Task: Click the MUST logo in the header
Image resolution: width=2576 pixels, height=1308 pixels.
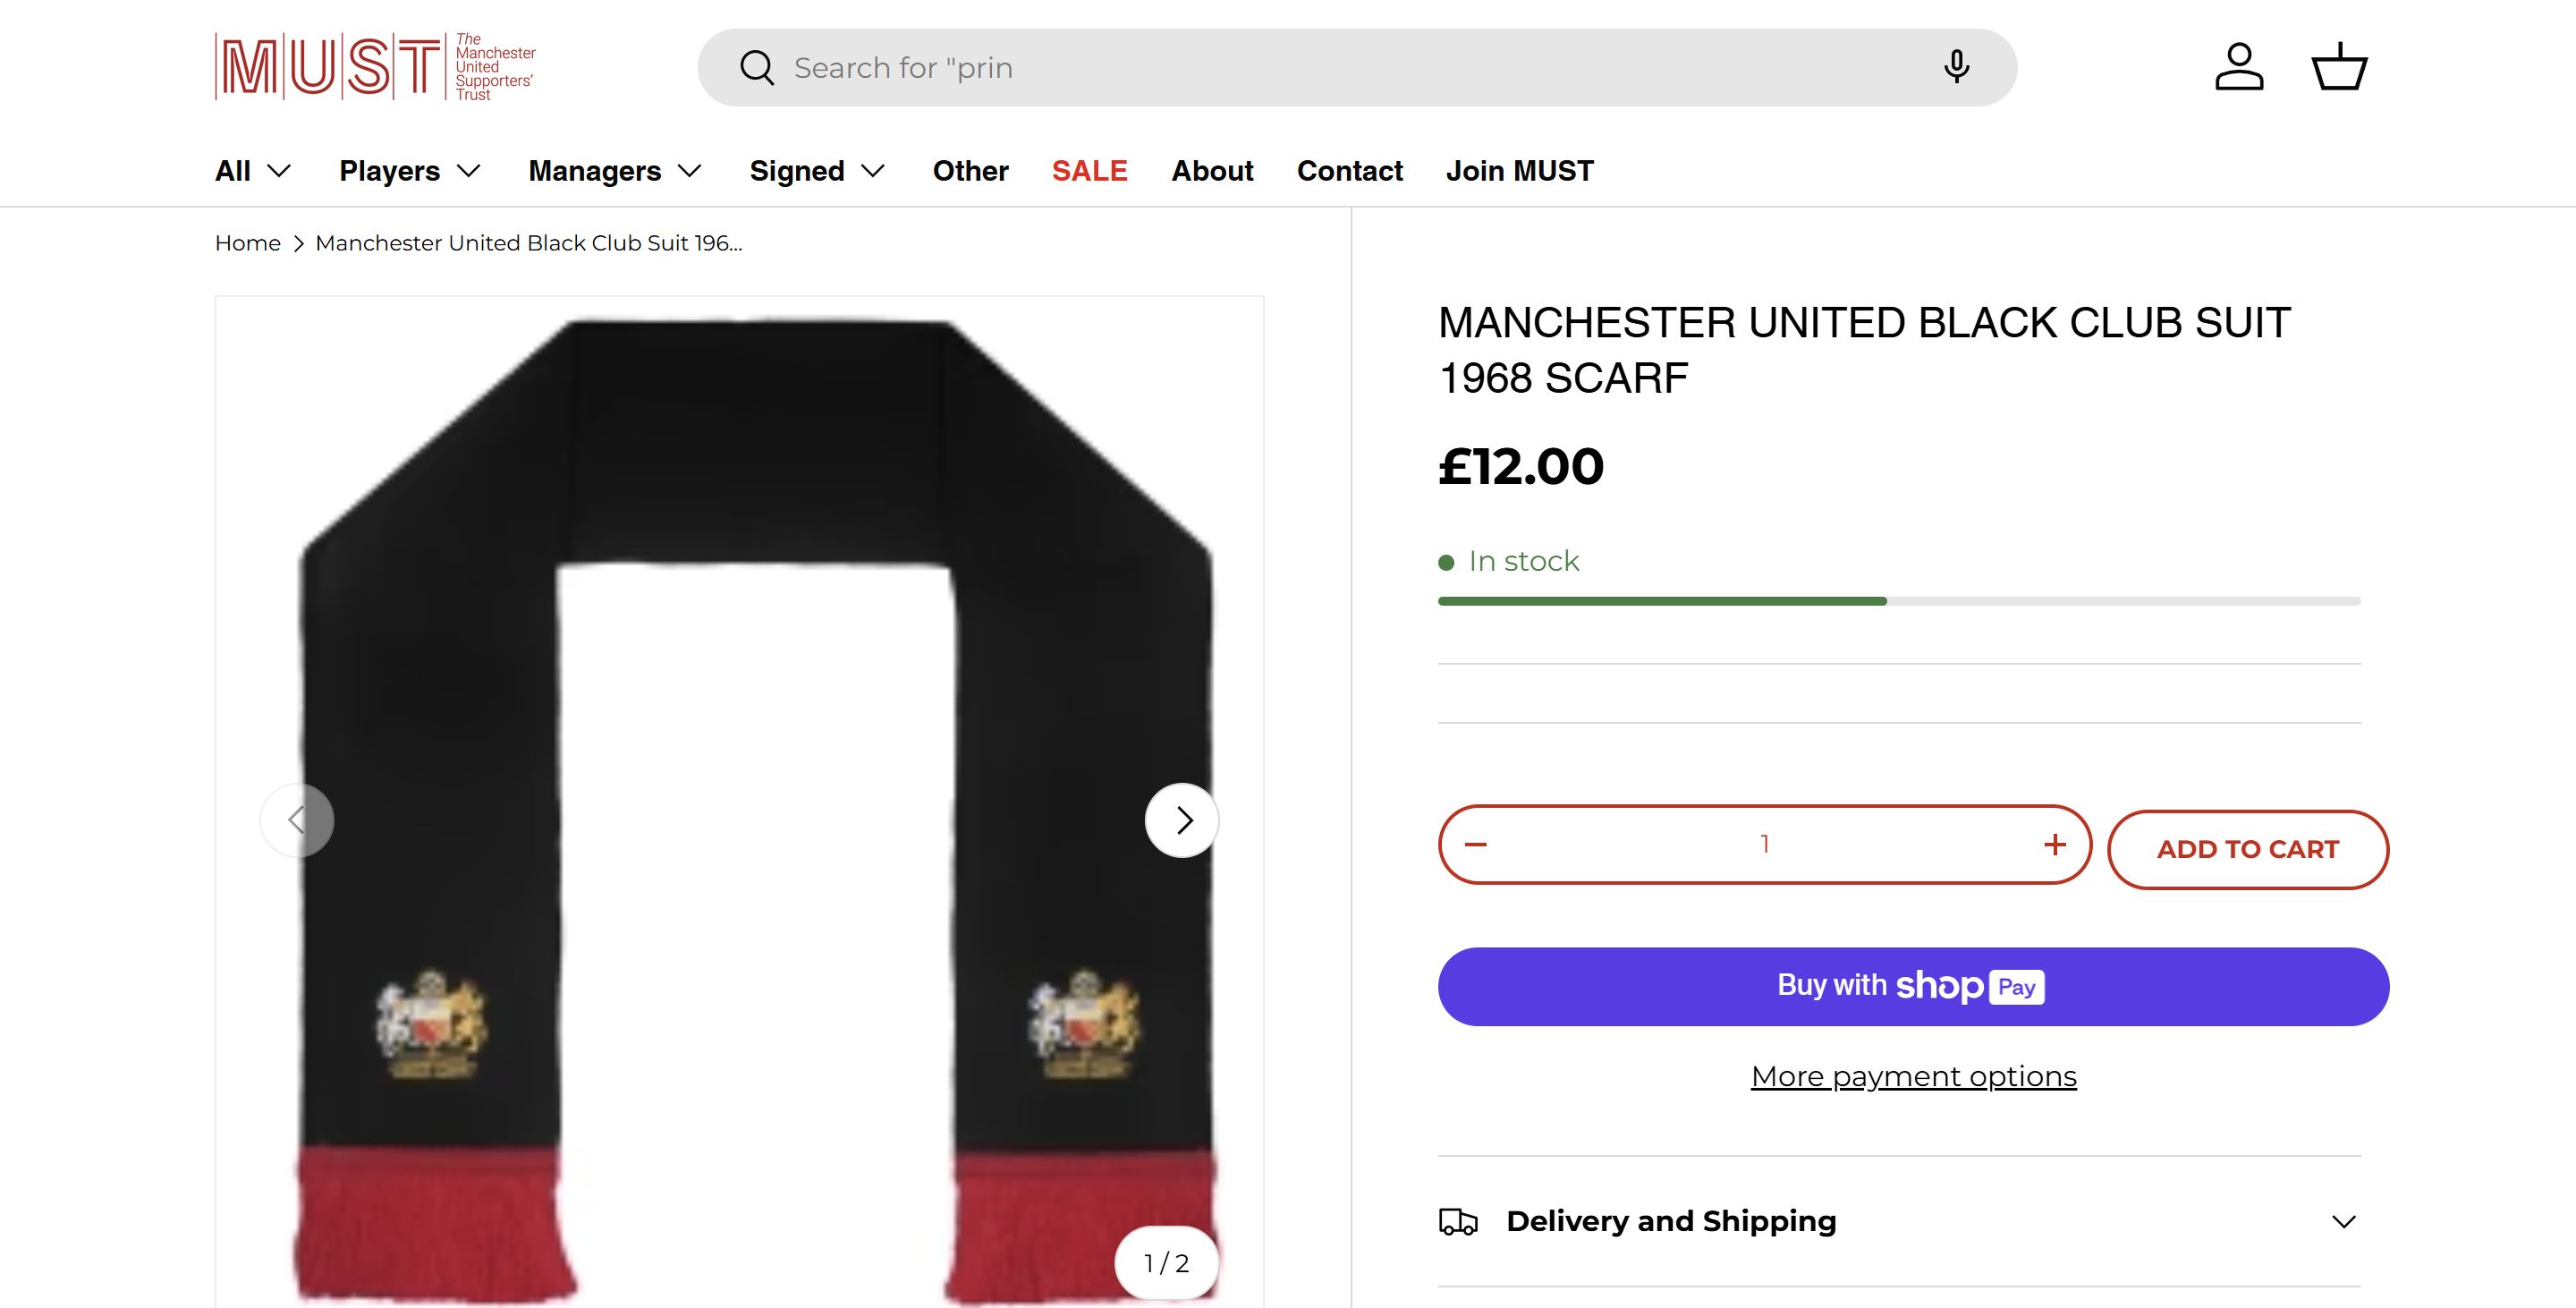Action: [375, 67]
